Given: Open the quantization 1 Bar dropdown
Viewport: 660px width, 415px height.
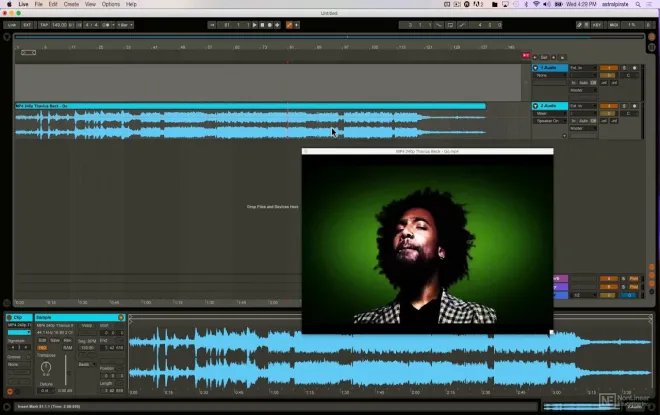Looking at the screenshot, I should 125,25.
